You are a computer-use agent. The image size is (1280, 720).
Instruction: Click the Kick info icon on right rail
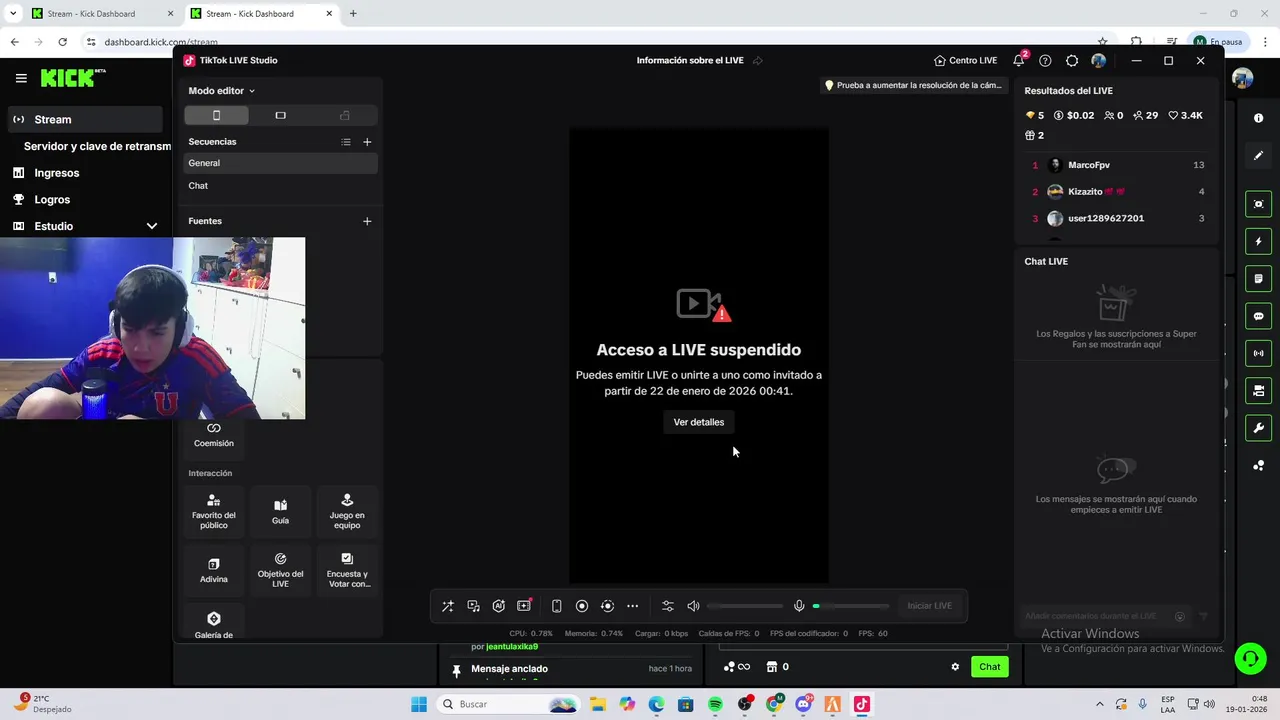(1258, 118)
